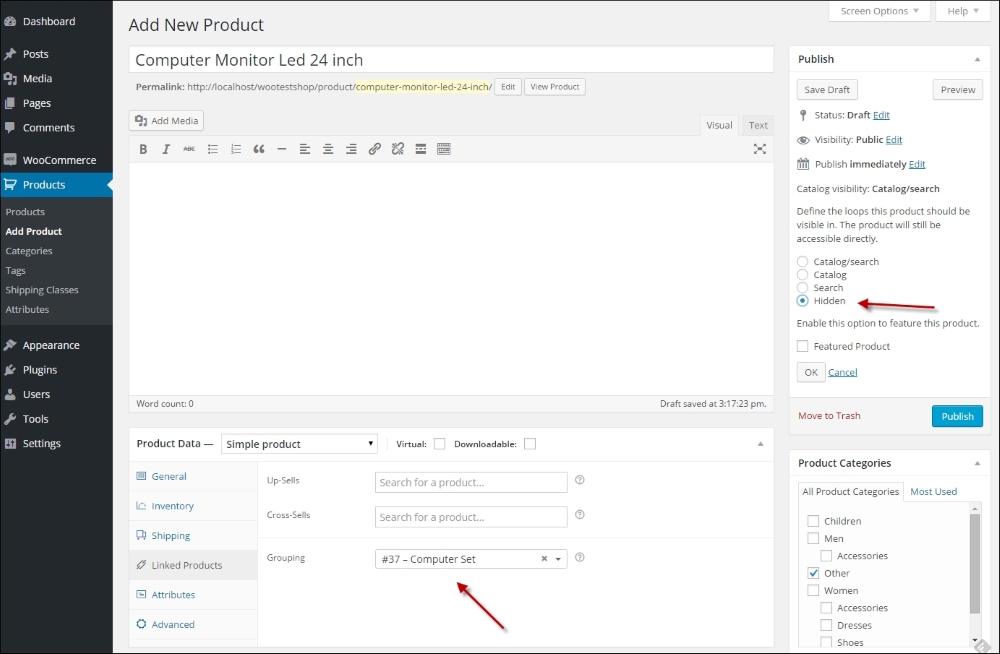Open the Simple product type dropdown
This screenshot has height=654, width=1000.
coord(299,444)
